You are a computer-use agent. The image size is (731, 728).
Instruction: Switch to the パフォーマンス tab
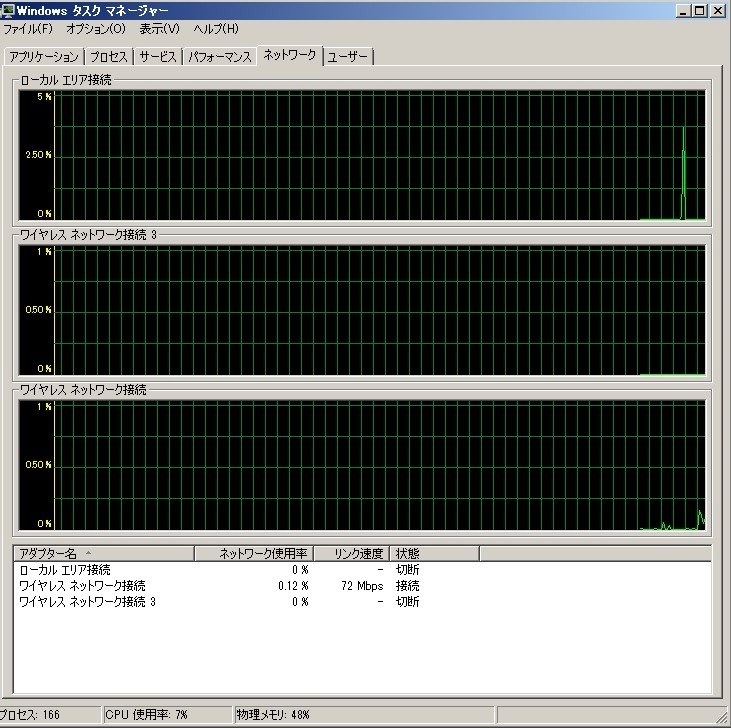click(220, 57)
